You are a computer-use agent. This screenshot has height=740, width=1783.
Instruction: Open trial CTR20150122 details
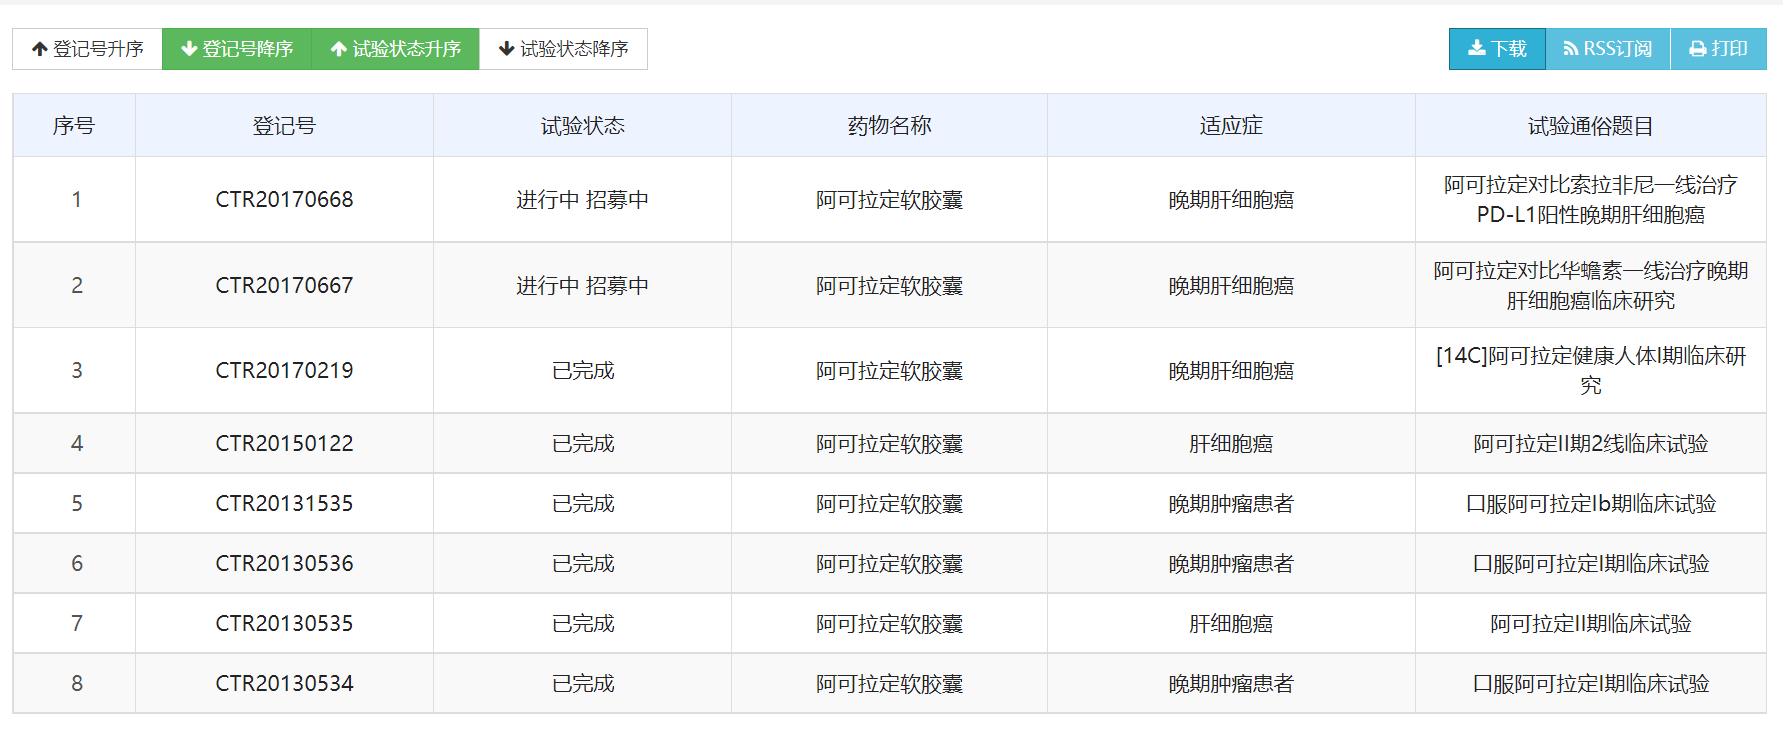[284, 444]
